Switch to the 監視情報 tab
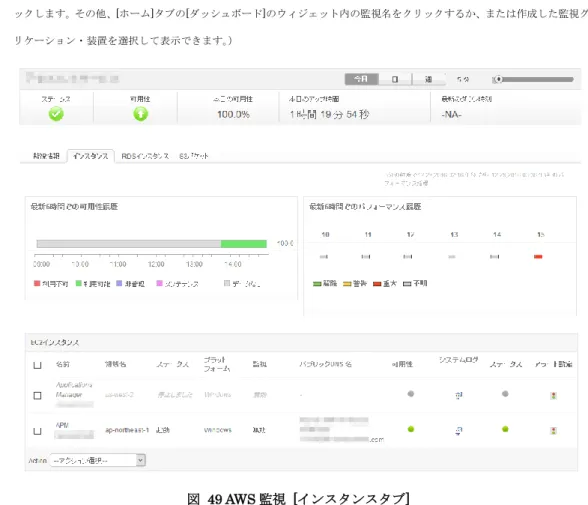This screenshot has height=505, width=588. [x=46, y=156]
